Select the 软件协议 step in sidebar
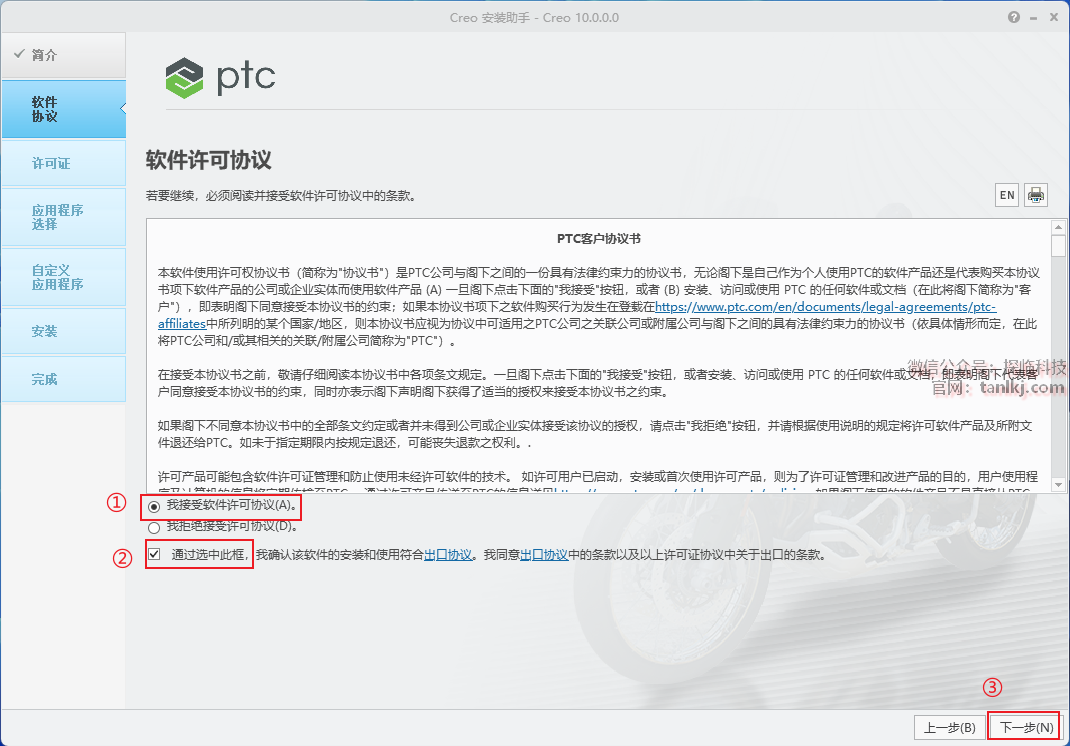The image size is (1070, 746). click(63, 109)
